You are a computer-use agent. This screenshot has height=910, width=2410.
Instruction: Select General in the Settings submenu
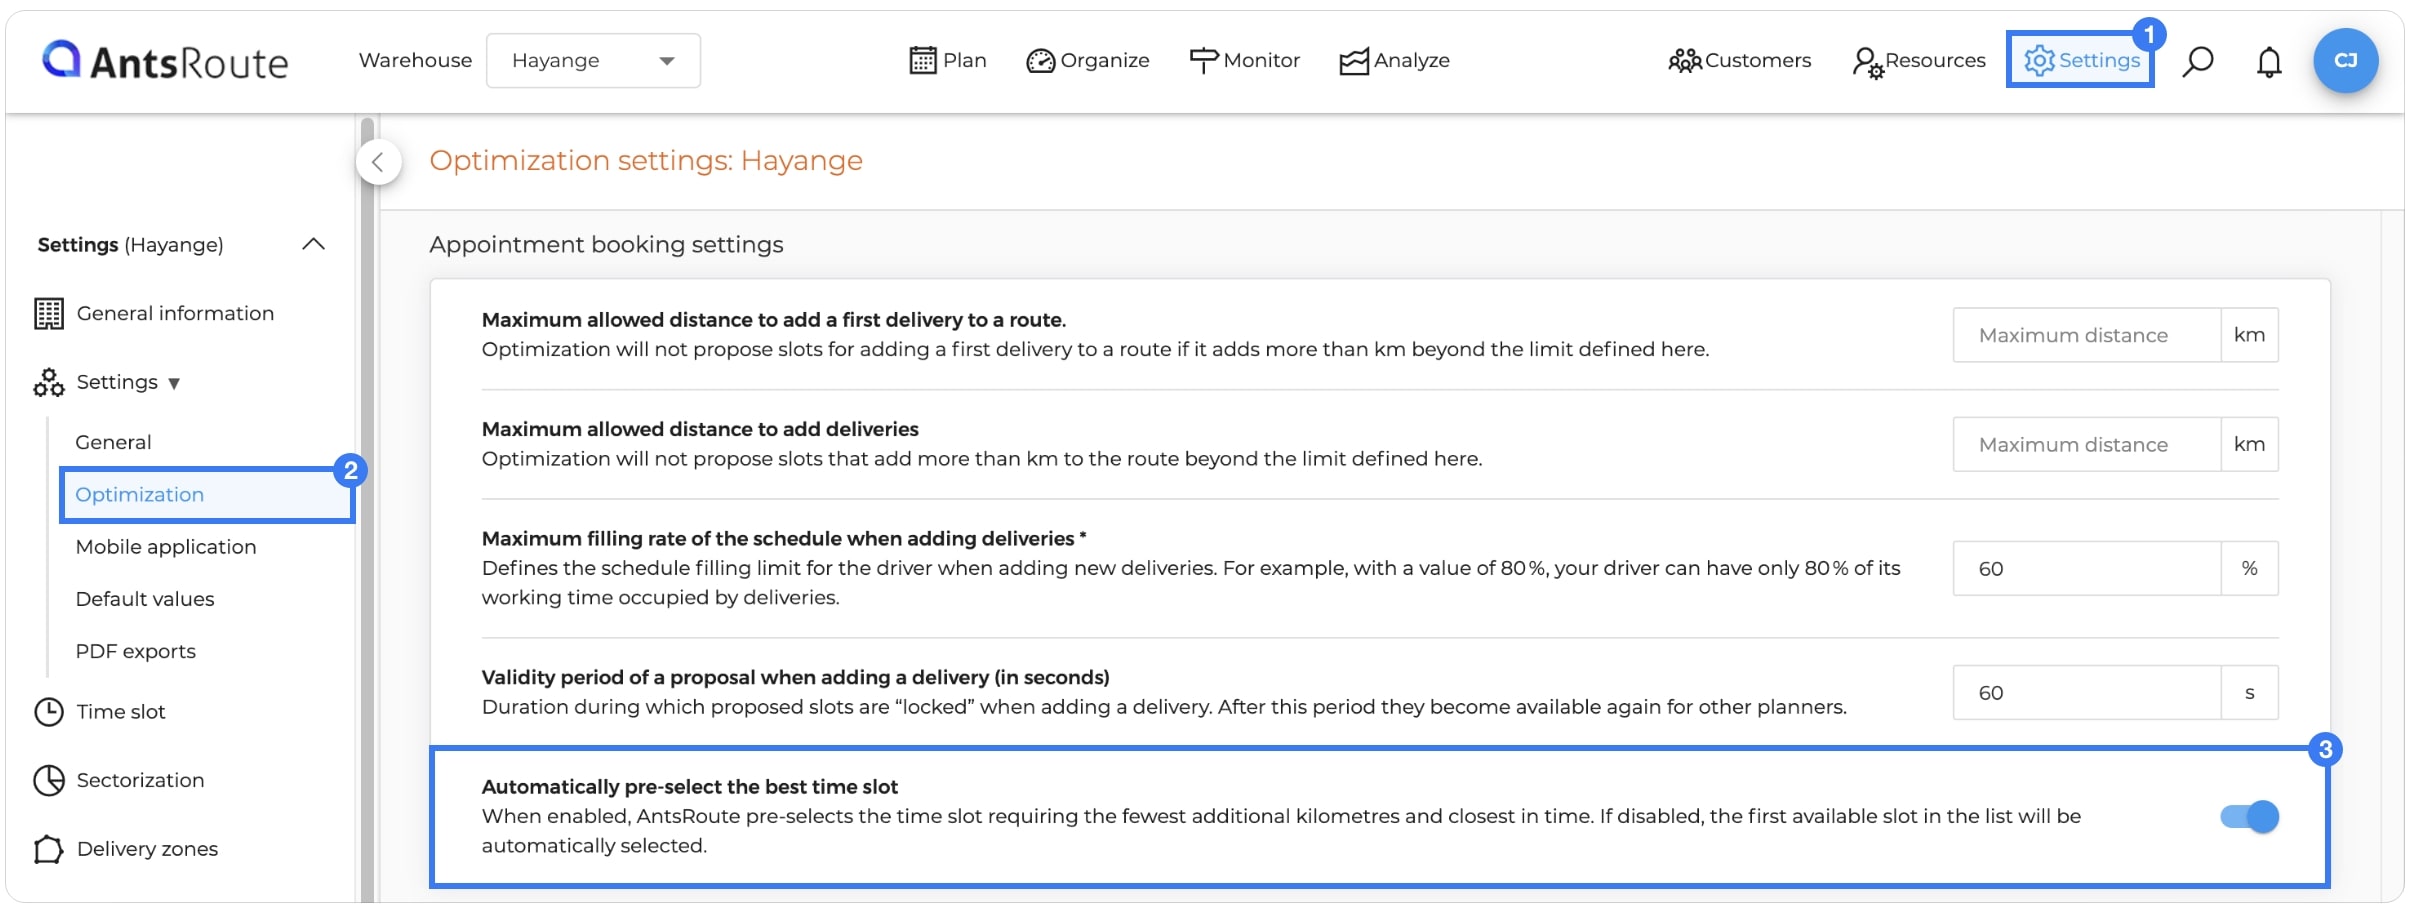point(113,442)
